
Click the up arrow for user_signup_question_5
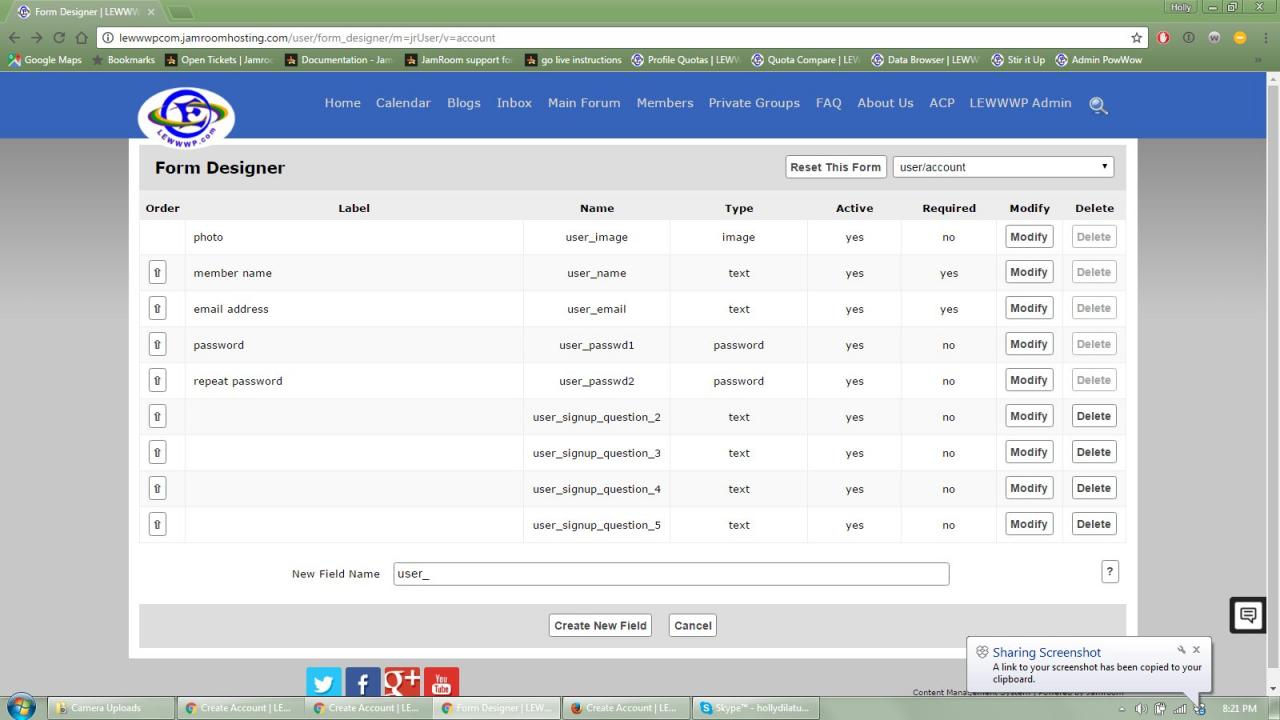157,524
